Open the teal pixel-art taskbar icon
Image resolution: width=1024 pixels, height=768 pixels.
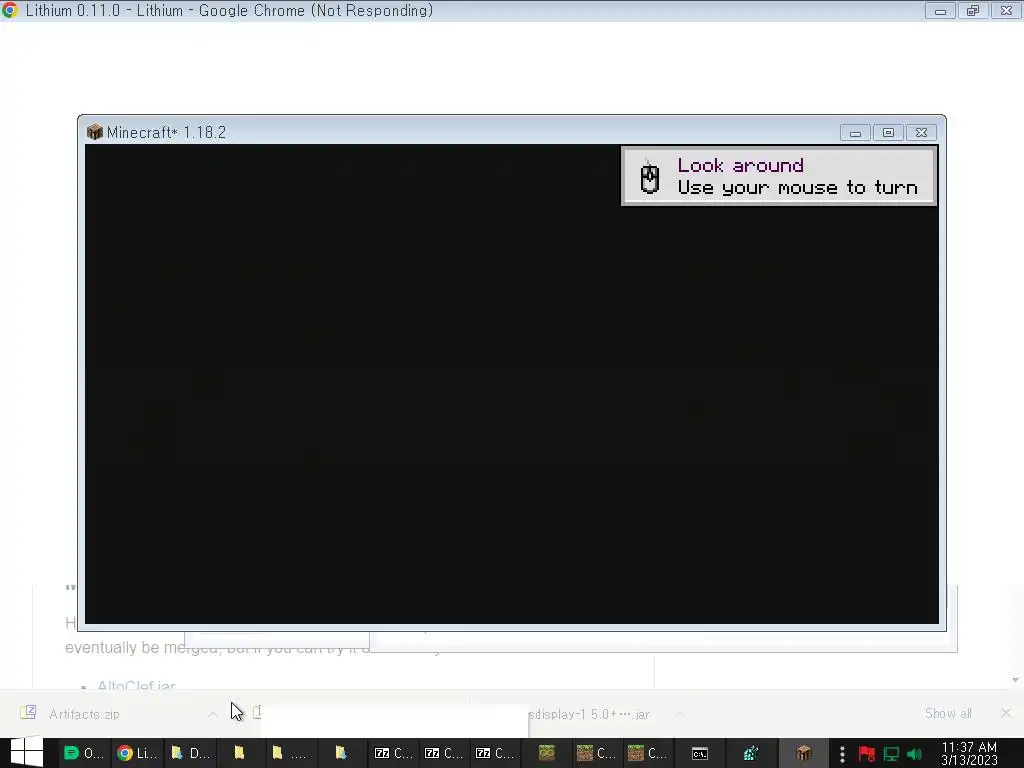pyautogui.click(x=751, y=753)
